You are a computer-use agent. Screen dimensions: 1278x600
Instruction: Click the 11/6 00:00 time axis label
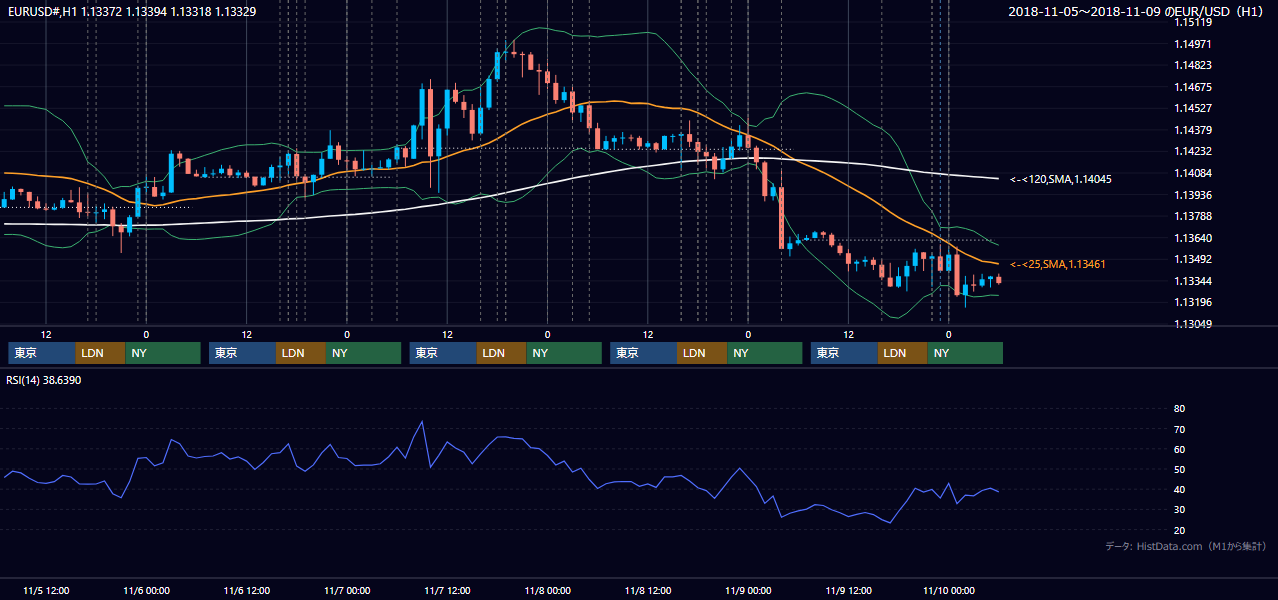146,590
